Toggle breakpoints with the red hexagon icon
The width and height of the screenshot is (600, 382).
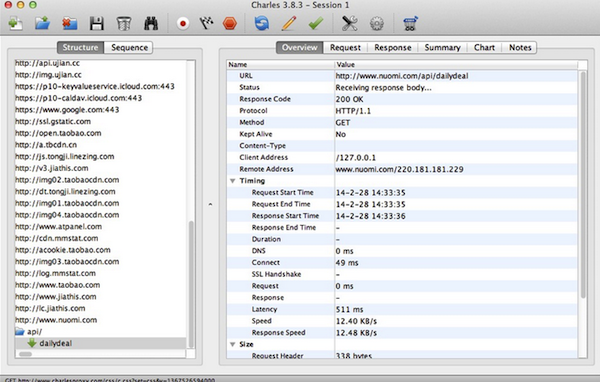tap(230, 24)
